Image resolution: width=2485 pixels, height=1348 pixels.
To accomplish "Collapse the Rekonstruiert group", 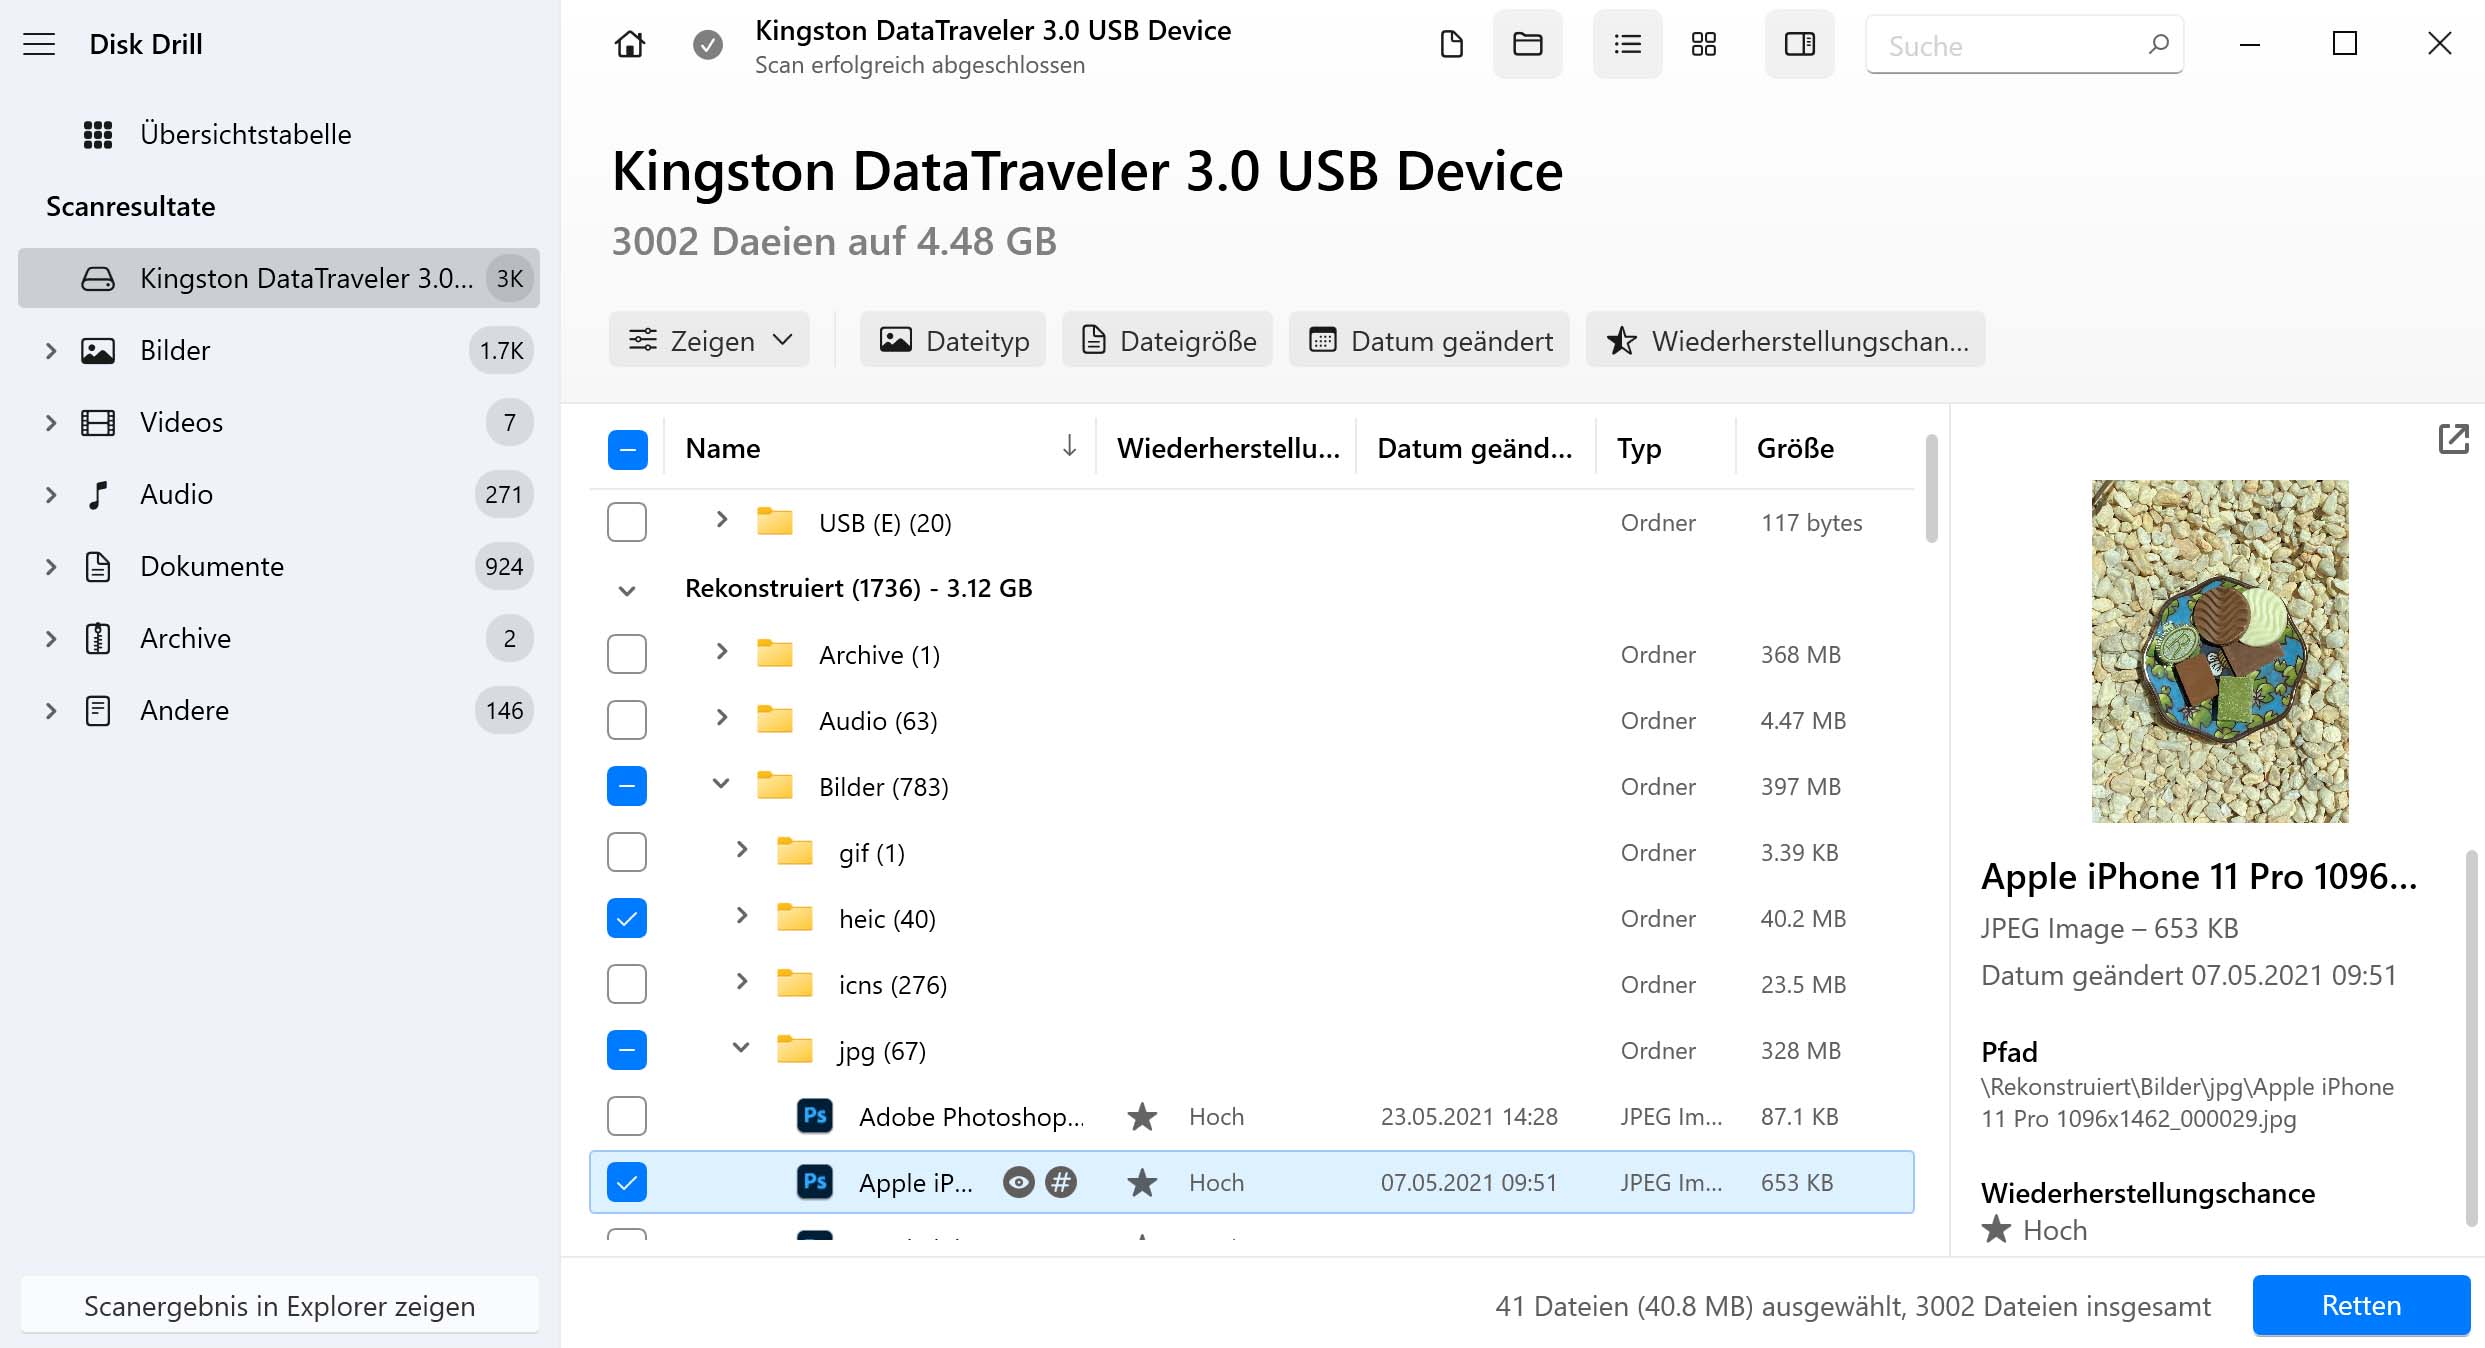I will click(627, 590).
